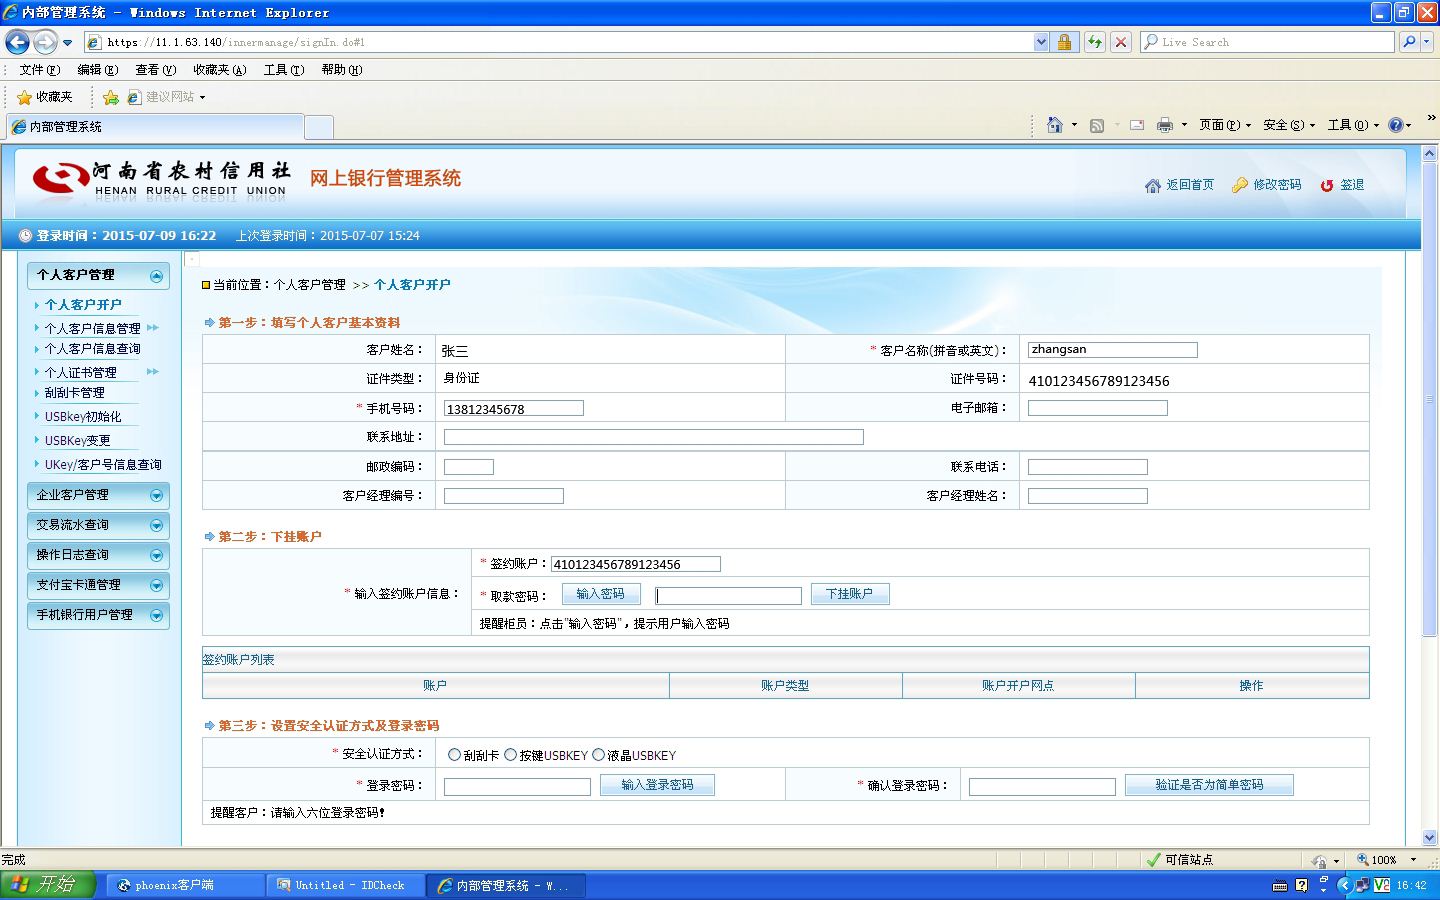Switch to Untitled - IDCheck taskbar item
The height and width of the screenshot is (900, 1440).
tap(344, 885)
